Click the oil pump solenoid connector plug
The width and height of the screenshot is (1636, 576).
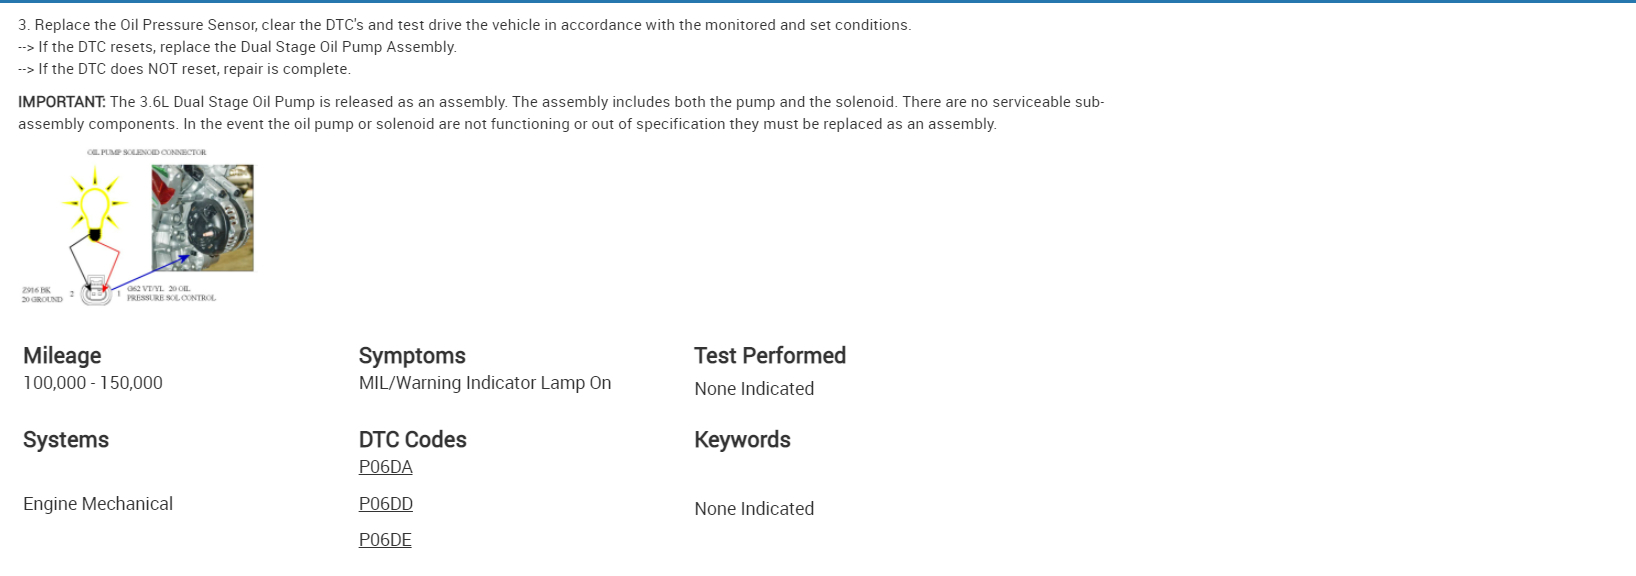click(x=96, y=291)
